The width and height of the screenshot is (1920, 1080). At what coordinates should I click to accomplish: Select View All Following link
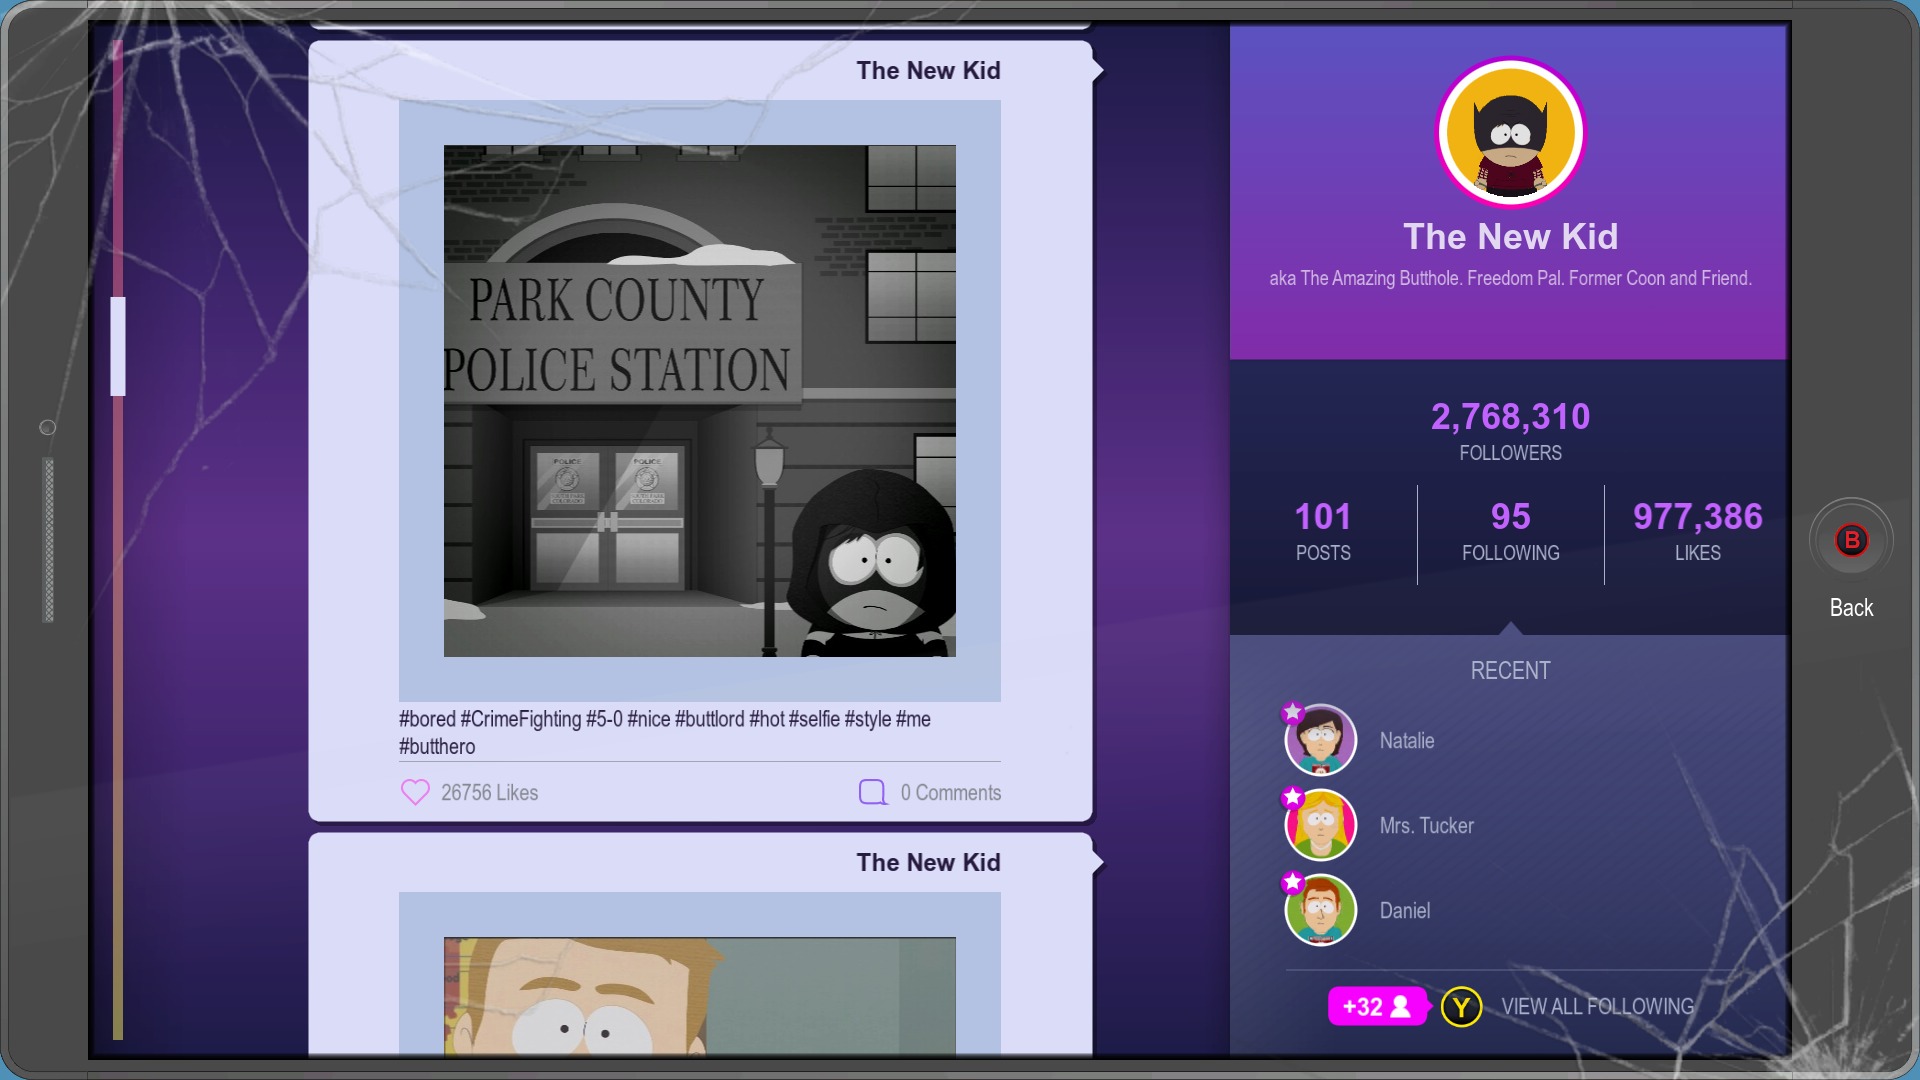(1597, 1006)
